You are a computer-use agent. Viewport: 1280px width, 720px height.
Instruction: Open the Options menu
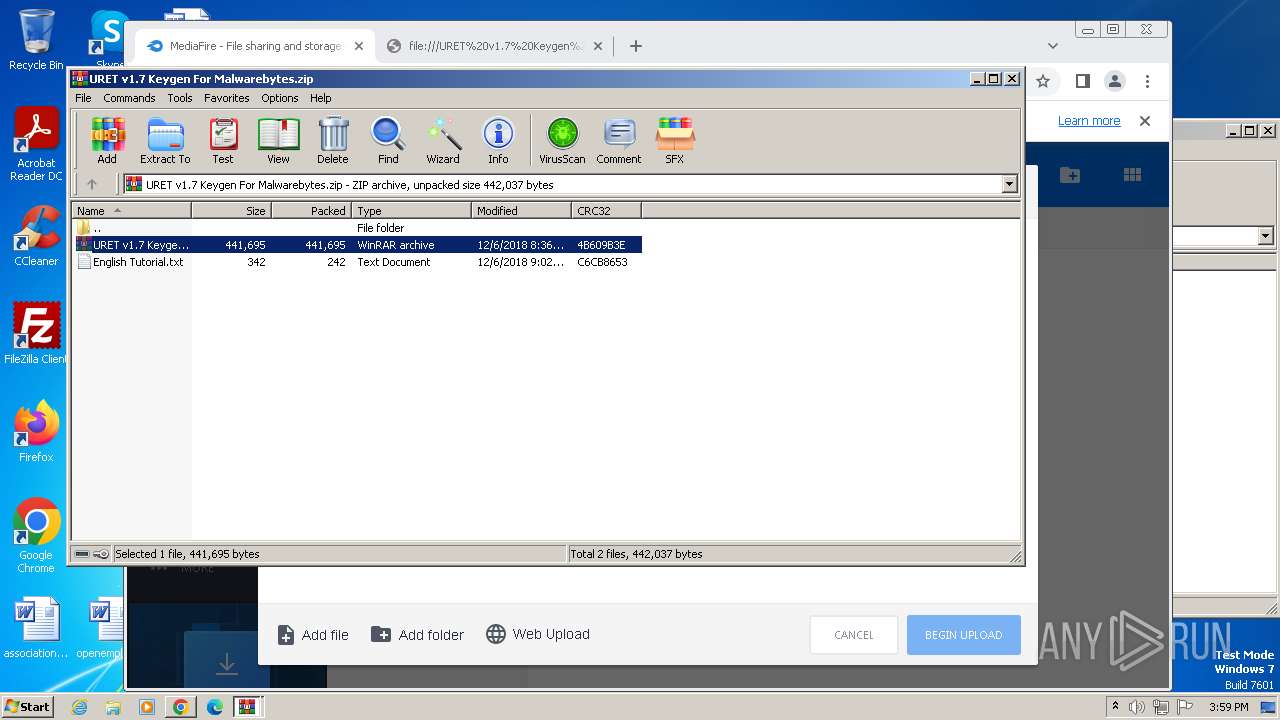tap(280, 98)
